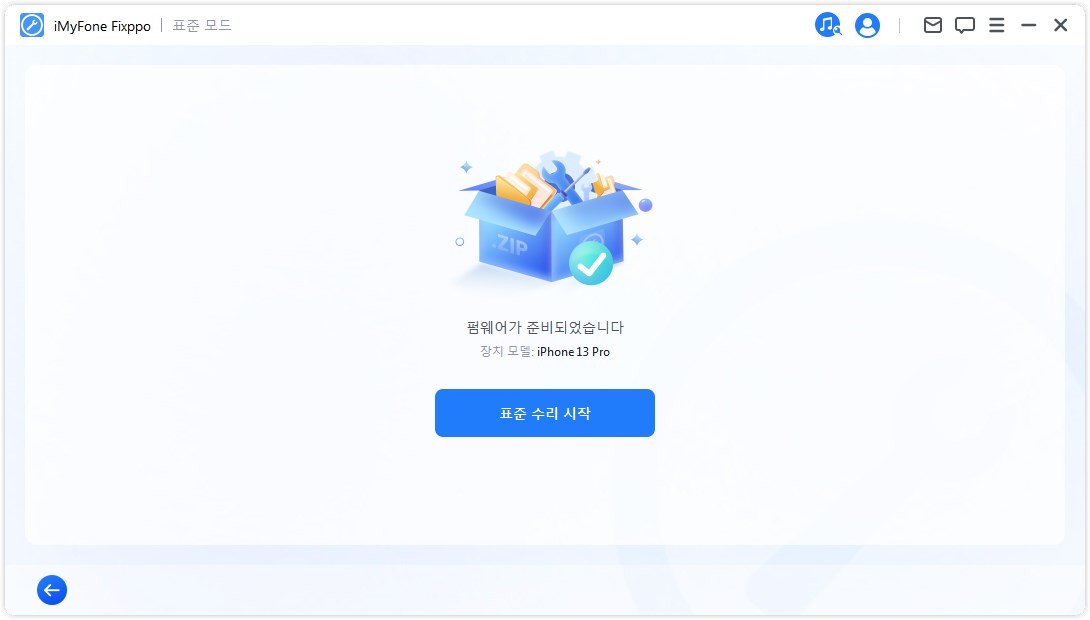Click the iMyFone Fixppo wrench logo
Viewport: 1090px width, 620px height.
pyautogui.click(x=32, y=26)
